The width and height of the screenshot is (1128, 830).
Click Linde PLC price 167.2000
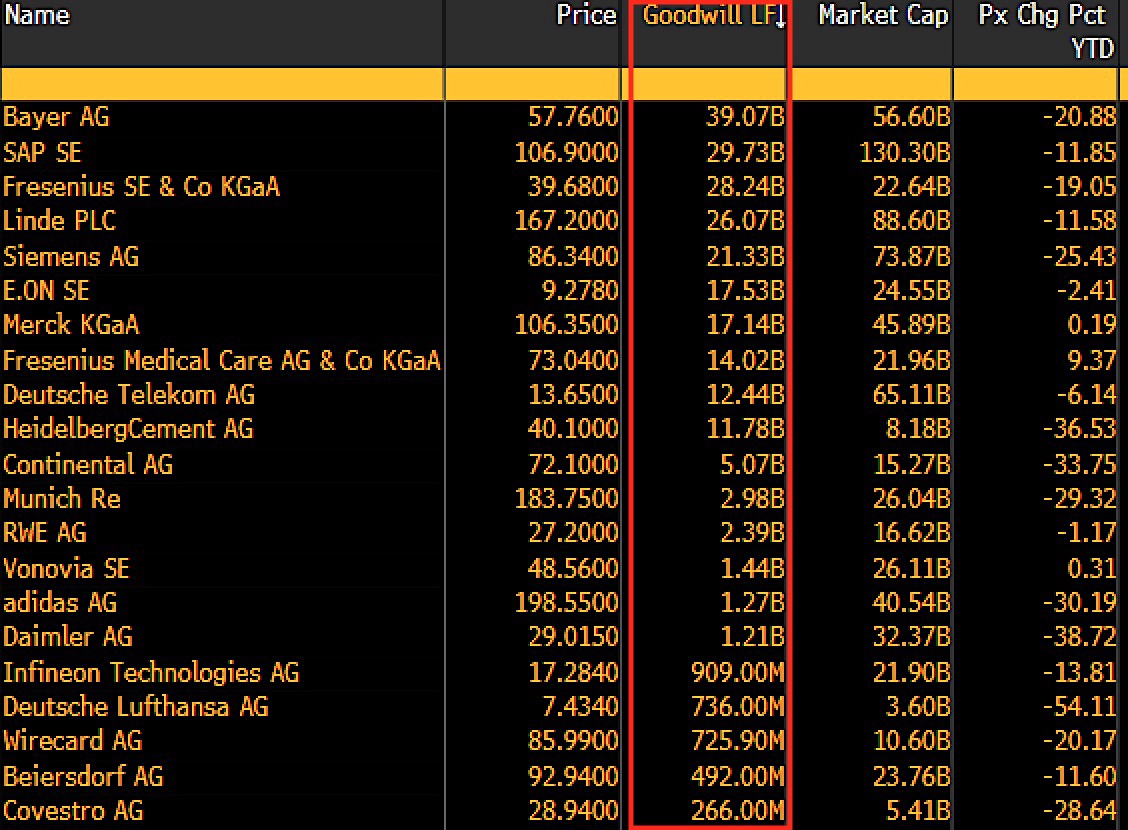(566, 221)
